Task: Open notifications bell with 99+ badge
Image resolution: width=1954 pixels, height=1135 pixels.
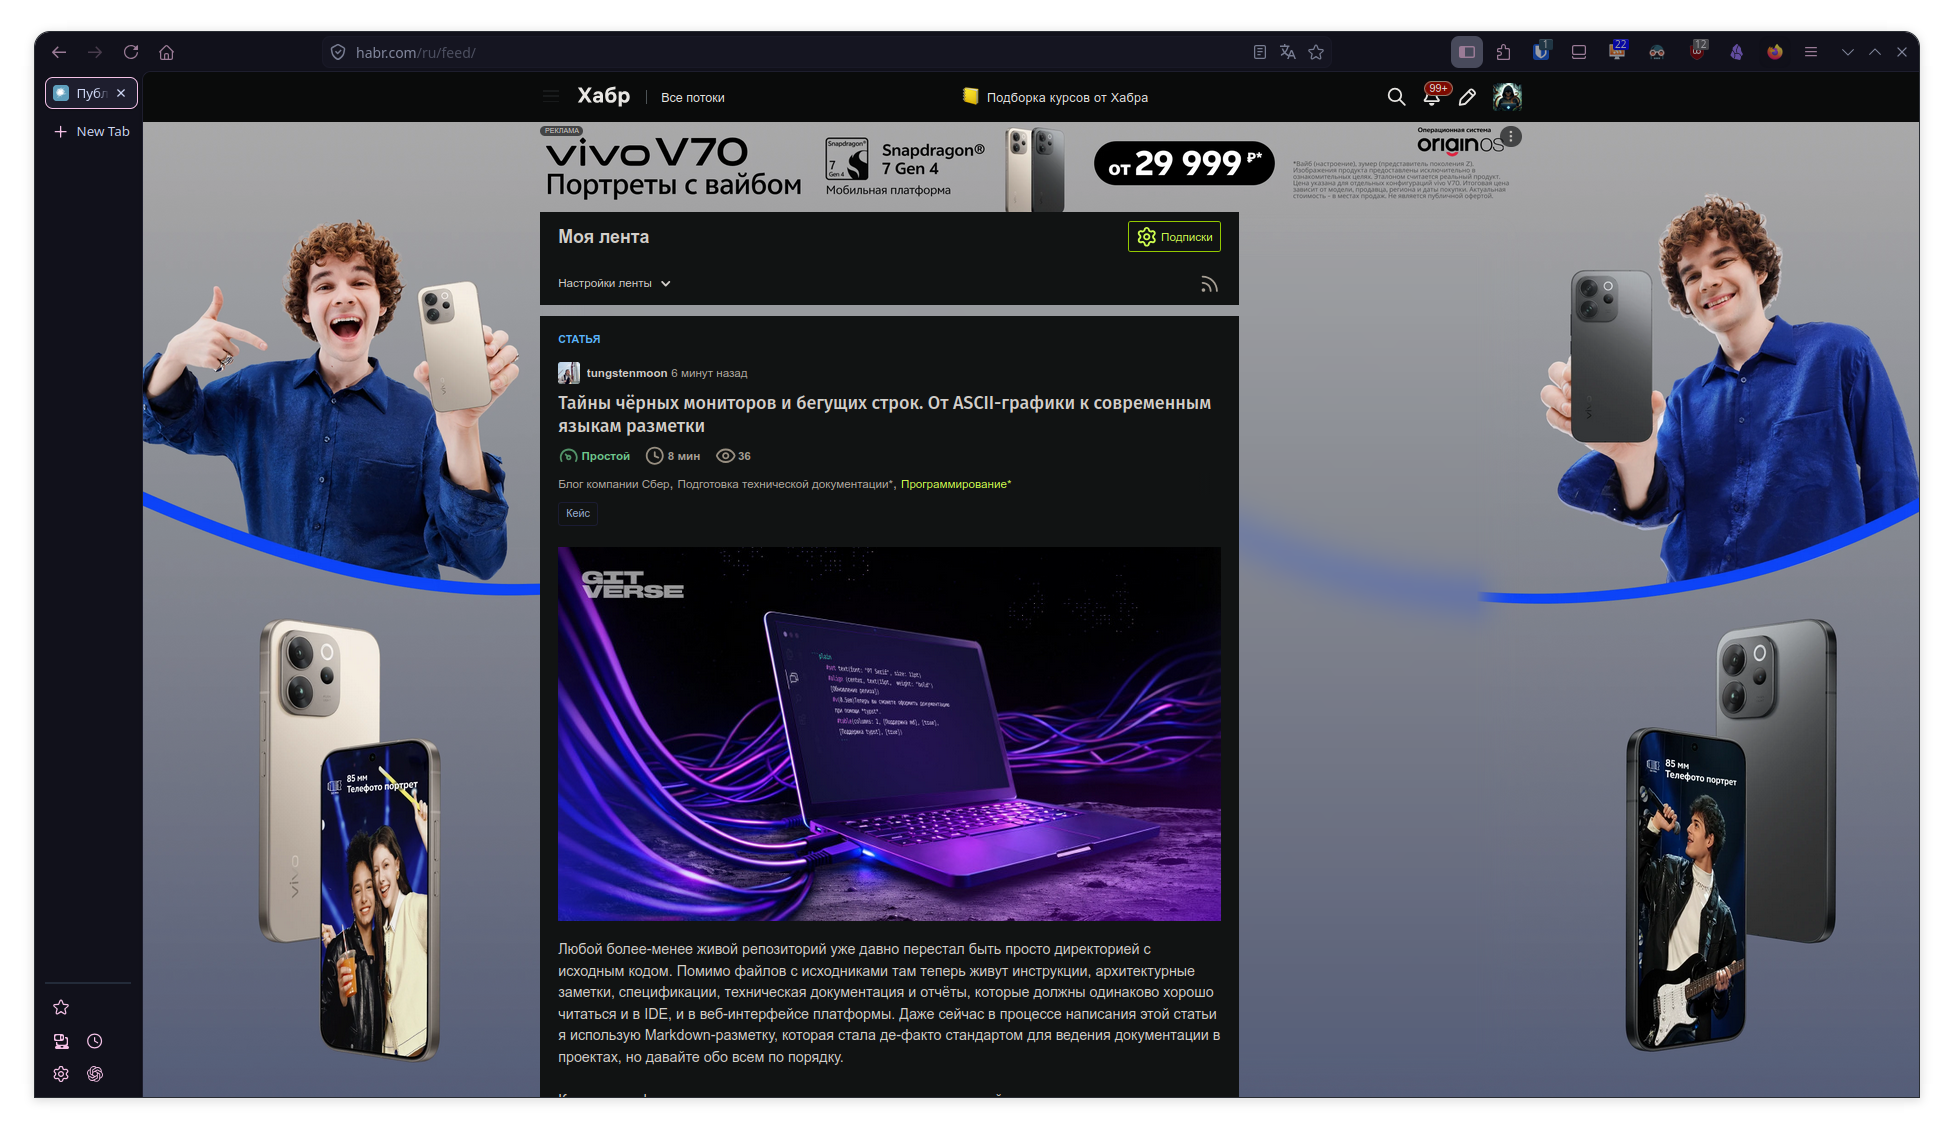Action: 1433,95
